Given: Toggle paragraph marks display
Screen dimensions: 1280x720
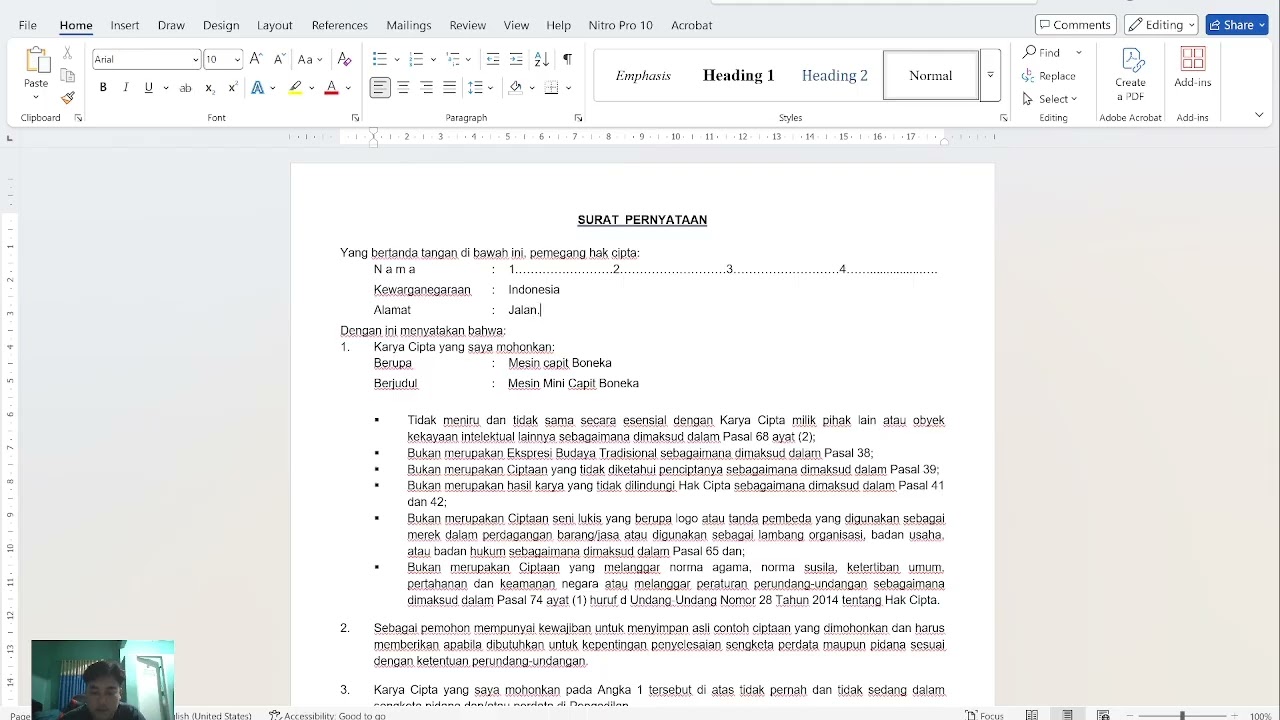Looking at the screenshot, I should tap(567, 59).
